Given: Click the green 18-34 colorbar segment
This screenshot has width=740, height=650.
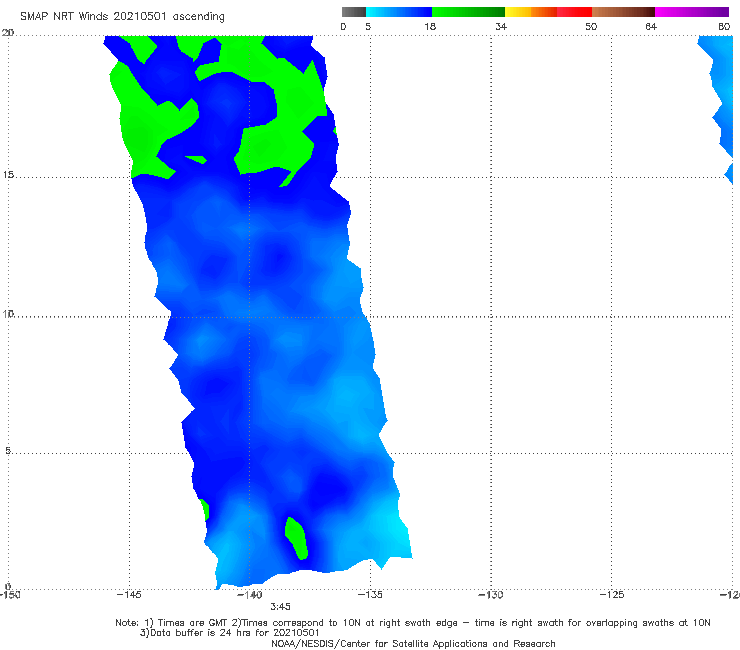Looking at the screenshot, I should 468,12.
